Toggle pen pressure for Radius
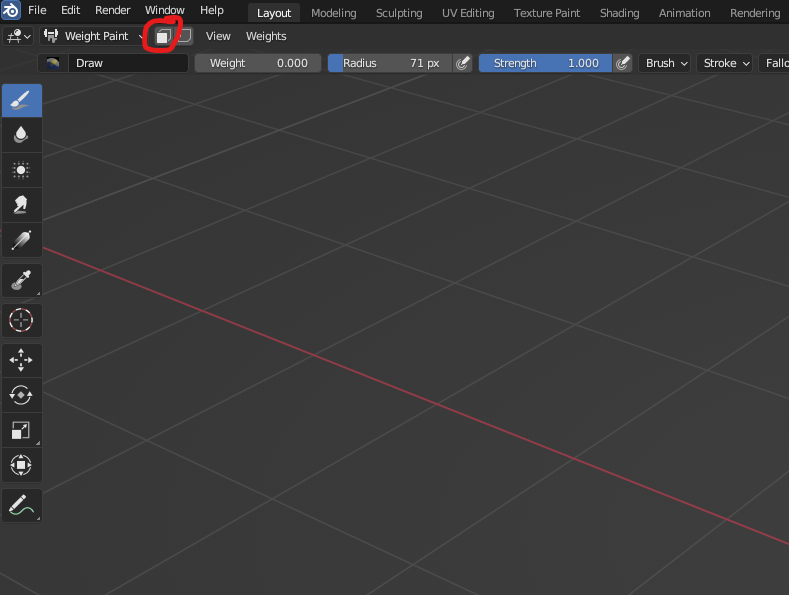The image size is (789, 595). tap(462, 63)
